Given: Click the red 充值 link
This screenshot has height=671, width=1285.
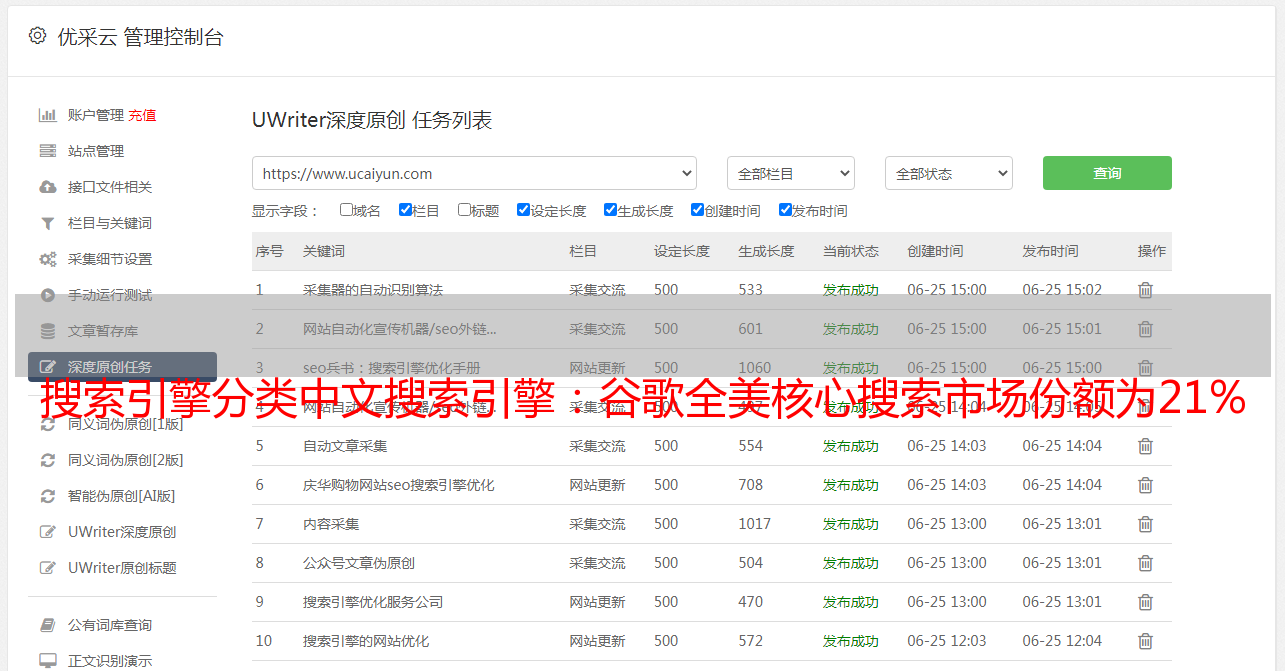Looking at the screenshot, I should 142,115.
